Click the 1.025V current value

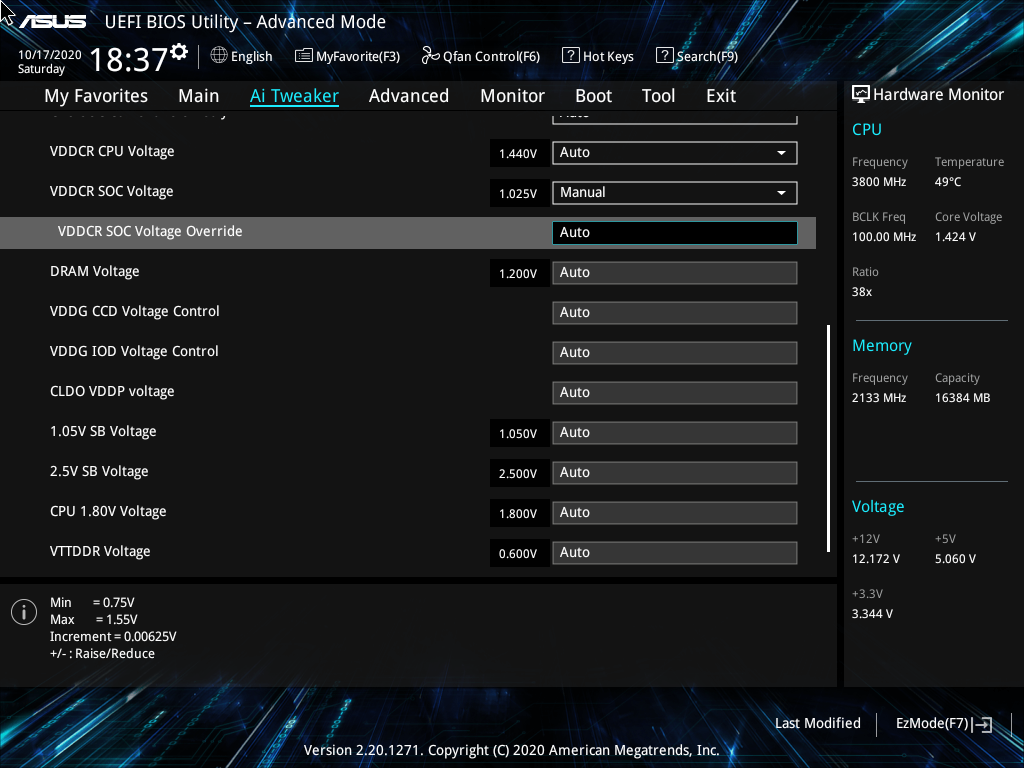point(519,193)
